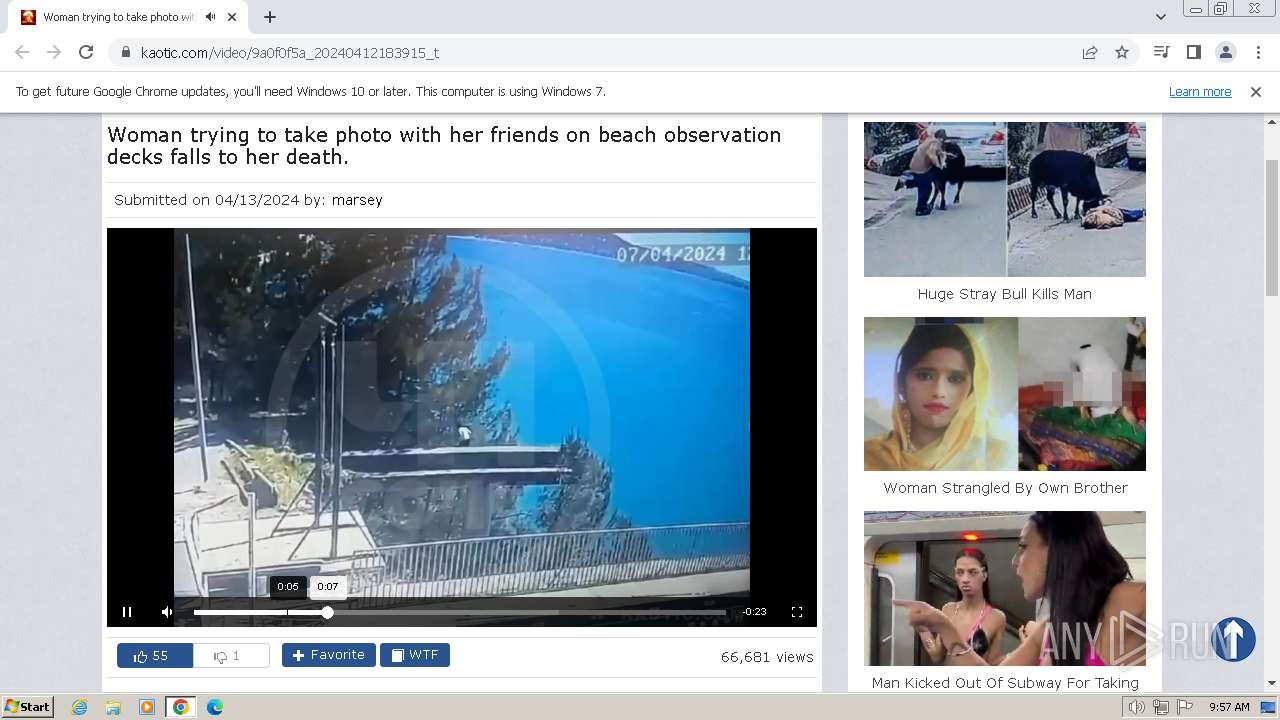Viewport: 1280px width, 720px height.
Task: Open a new browser tab
Action: click(x=270, y=17)
